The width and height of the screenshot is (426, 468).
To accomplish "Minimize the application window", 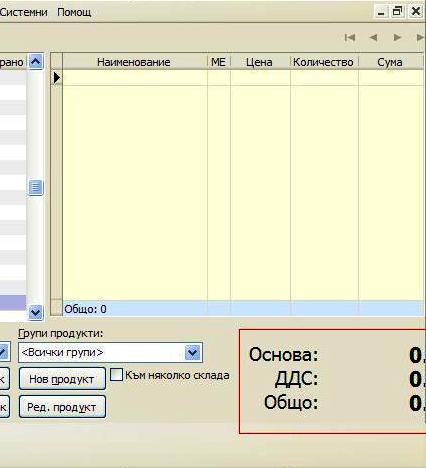I will point(381,12).
